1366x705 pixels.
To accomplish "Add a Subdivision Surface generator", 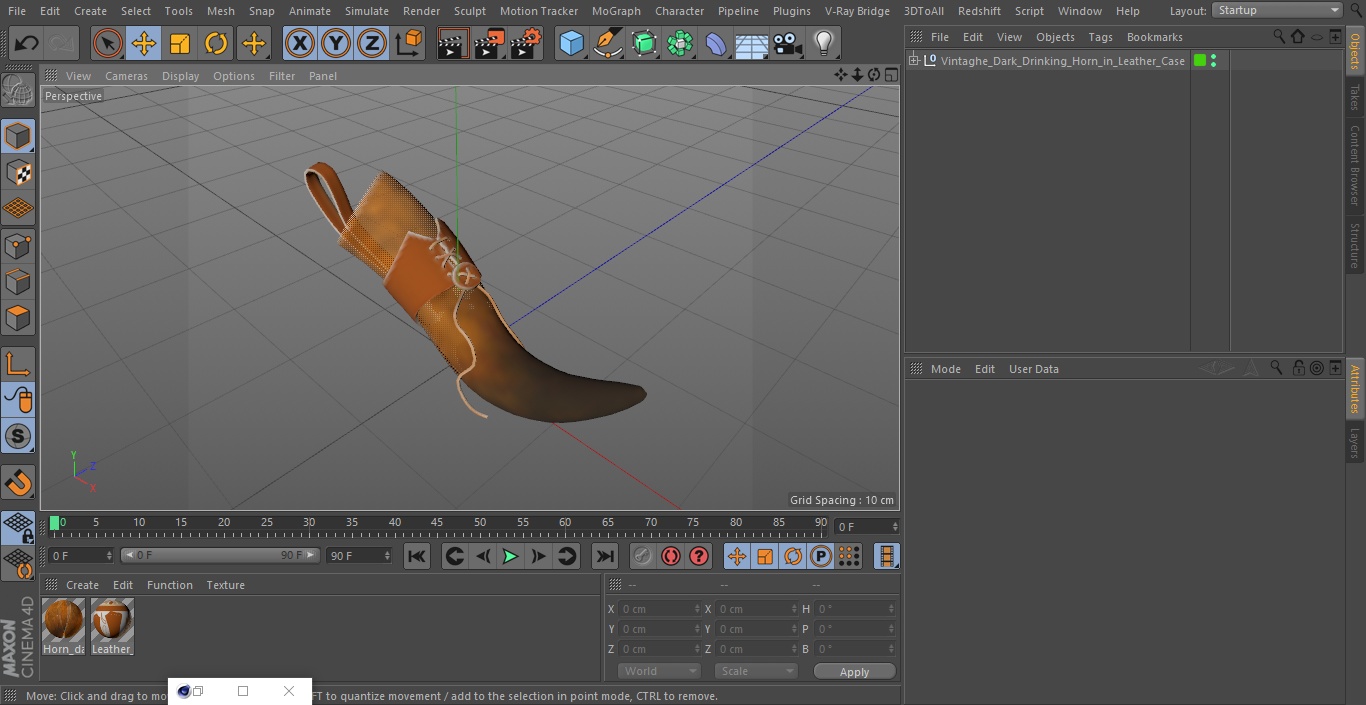I will [x=644, y=44].
